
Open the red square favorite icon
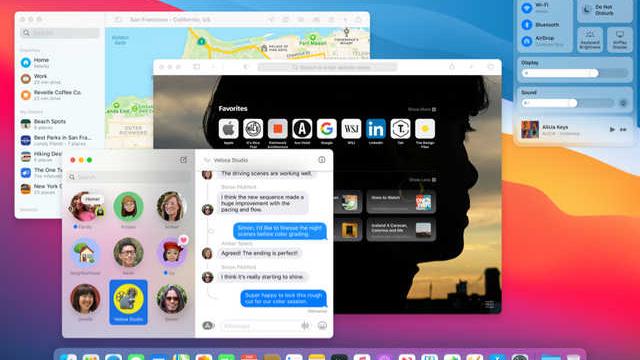click(278, 129)
